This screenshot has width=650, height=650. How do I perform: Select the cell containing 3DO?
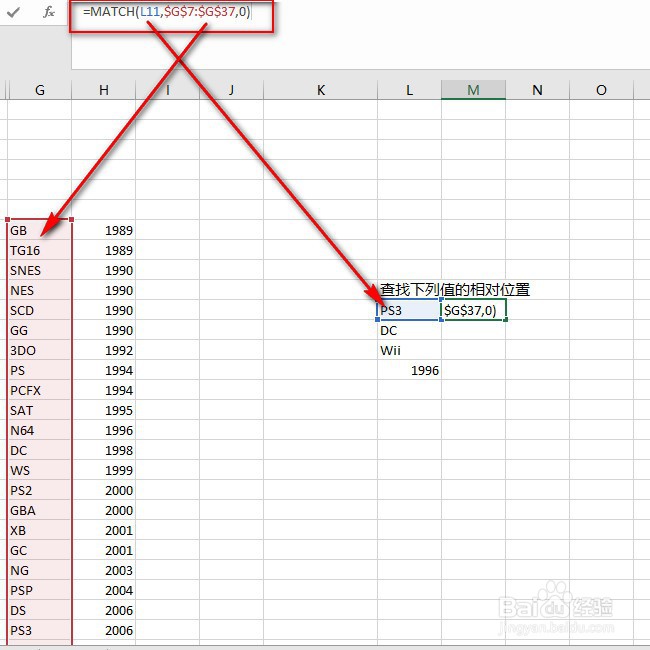pos(40,350)
